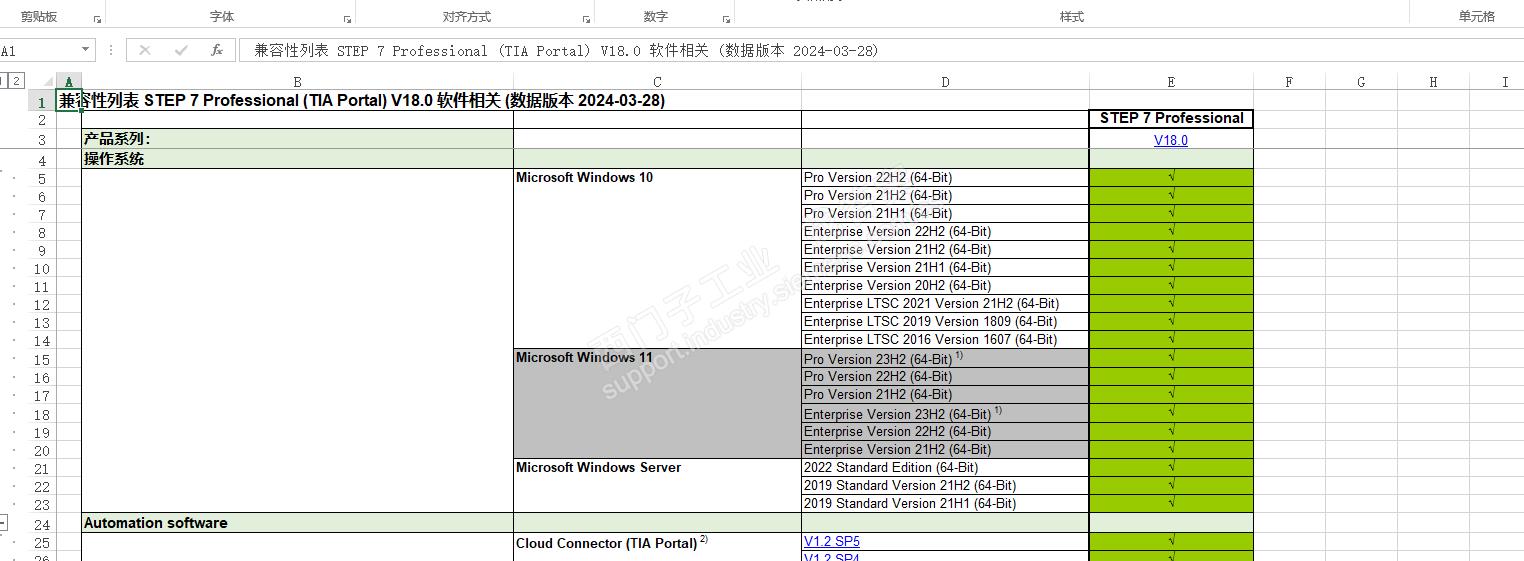The image size is (1524, 561).
Task: Select the Microsoft Windows 10 cell
Action: click(x=657, y=178)
